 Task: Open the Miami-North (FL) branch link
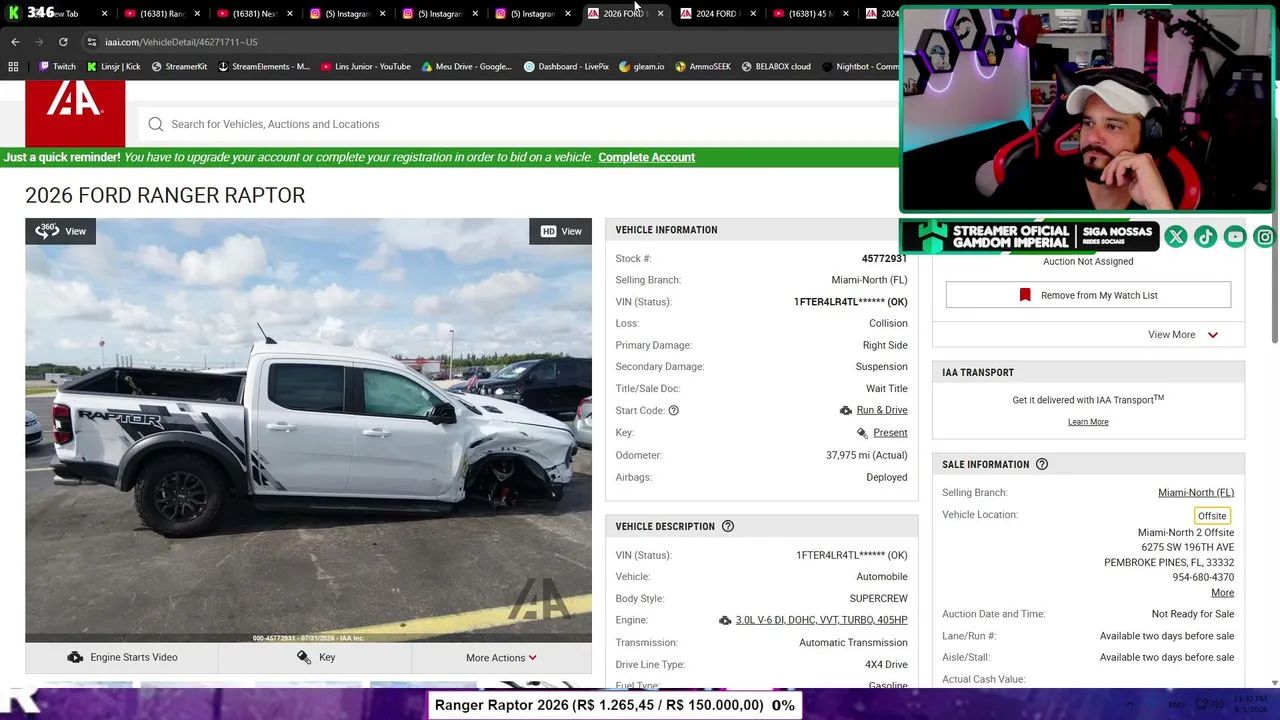pos(1196,493)
